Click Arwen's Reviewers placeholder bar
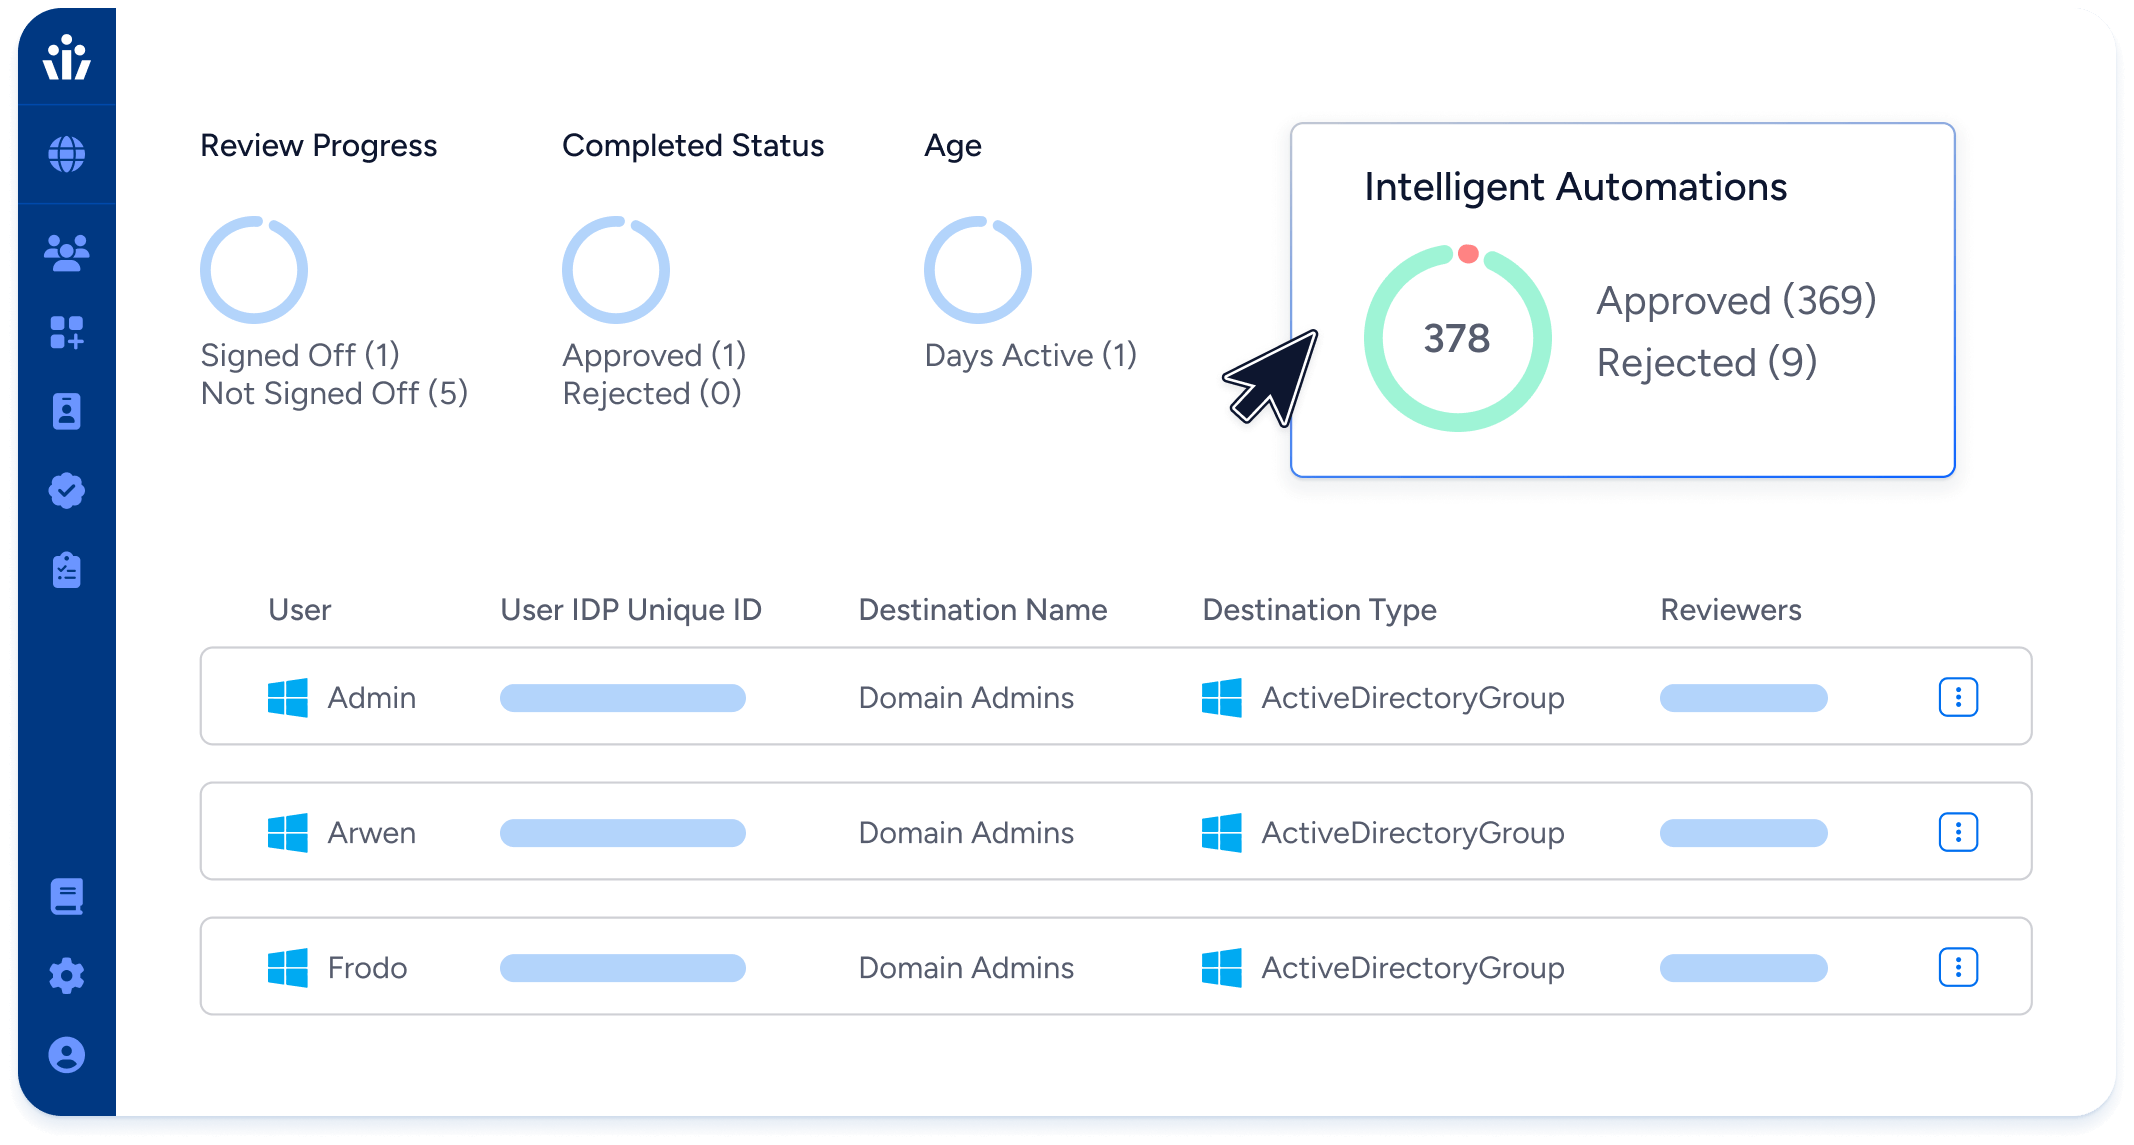This screenshot has height=1145, width=2134. 1744,833
